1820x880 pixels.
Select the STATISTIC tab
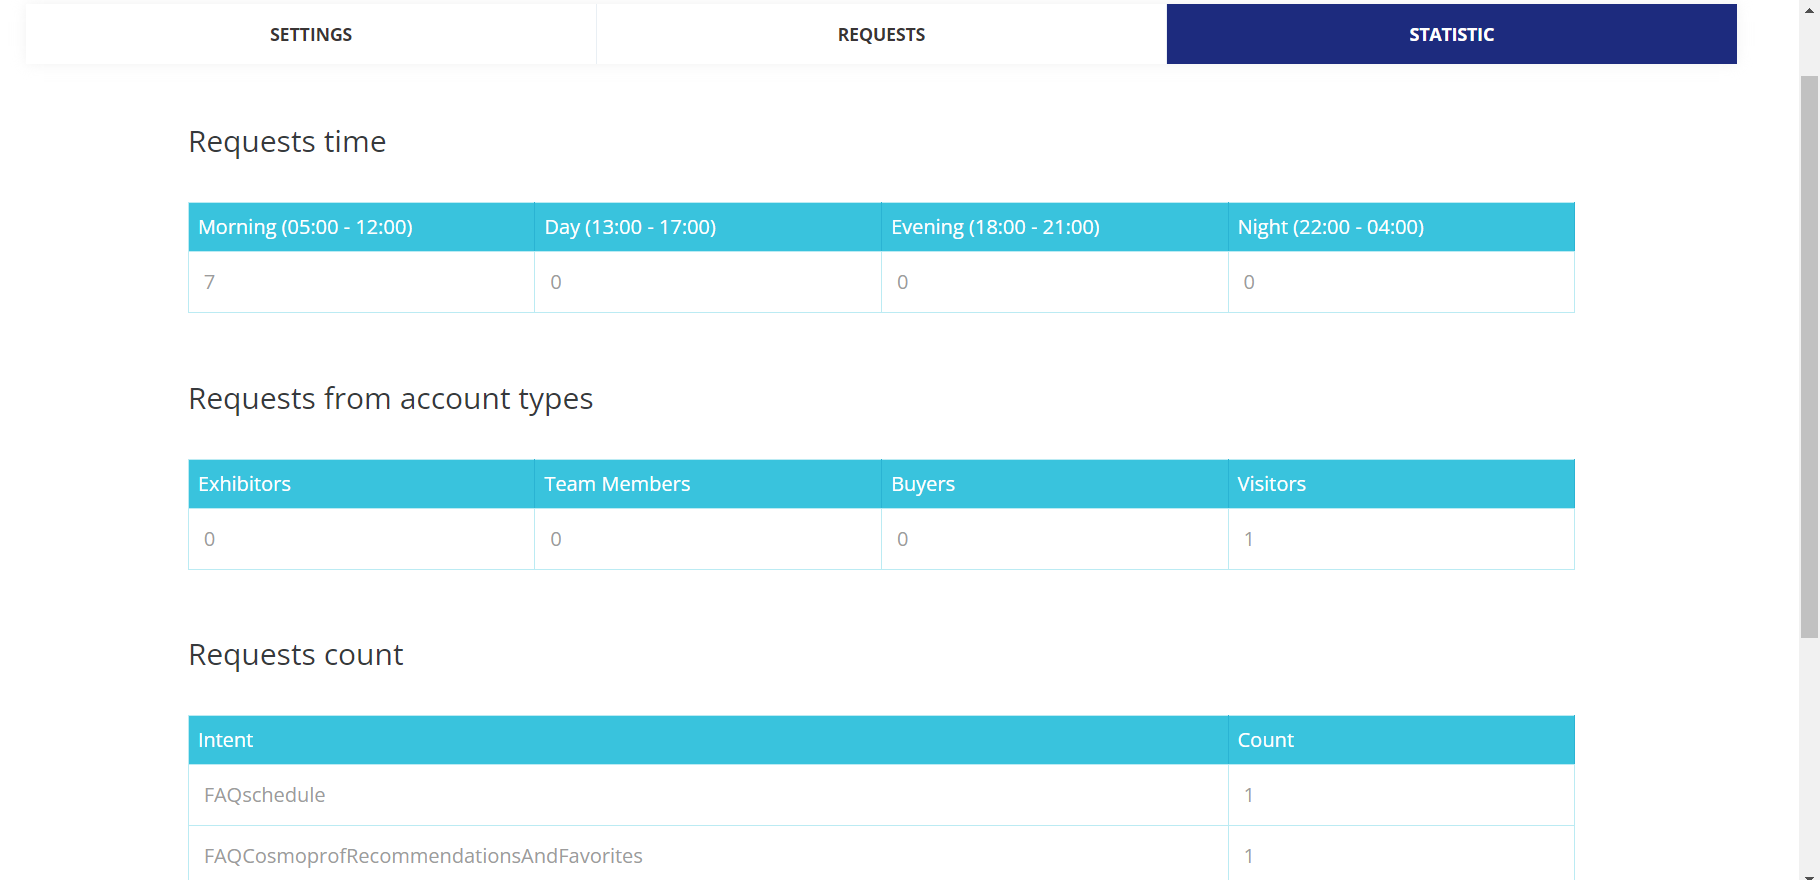point(1451,34)
